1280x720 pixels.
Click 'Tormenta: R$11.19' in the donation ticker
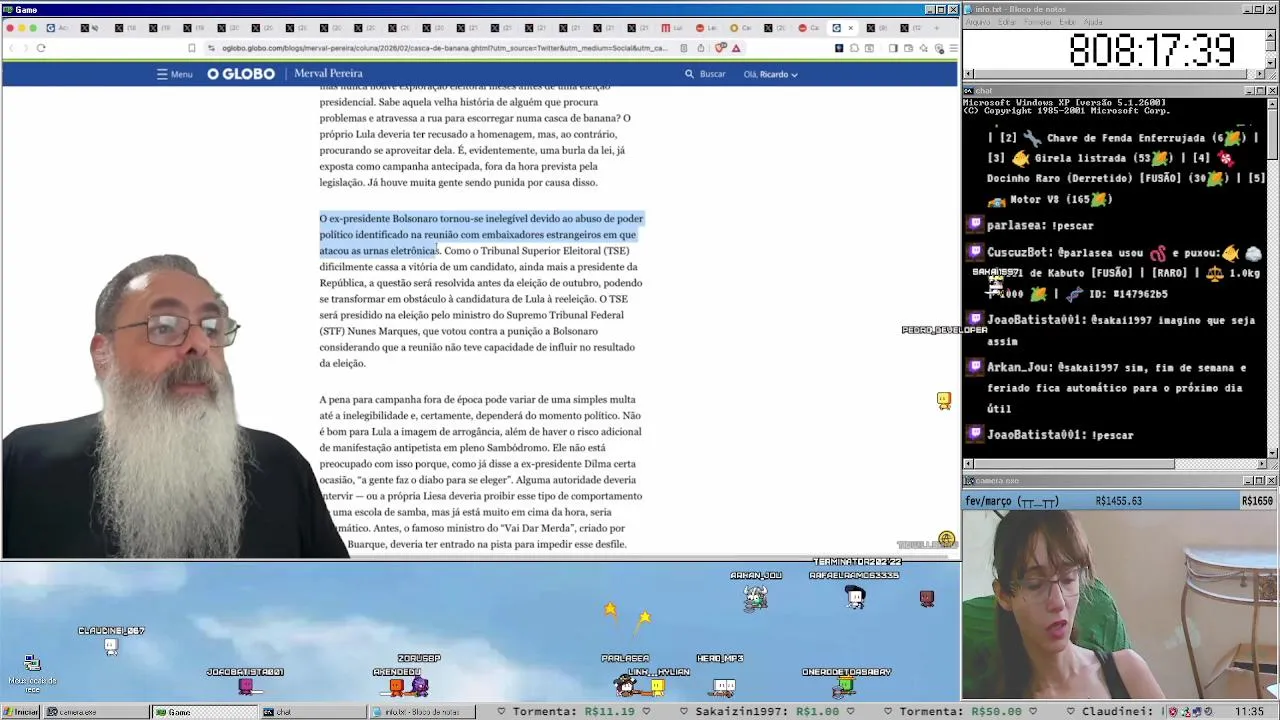tap(574, 712)
